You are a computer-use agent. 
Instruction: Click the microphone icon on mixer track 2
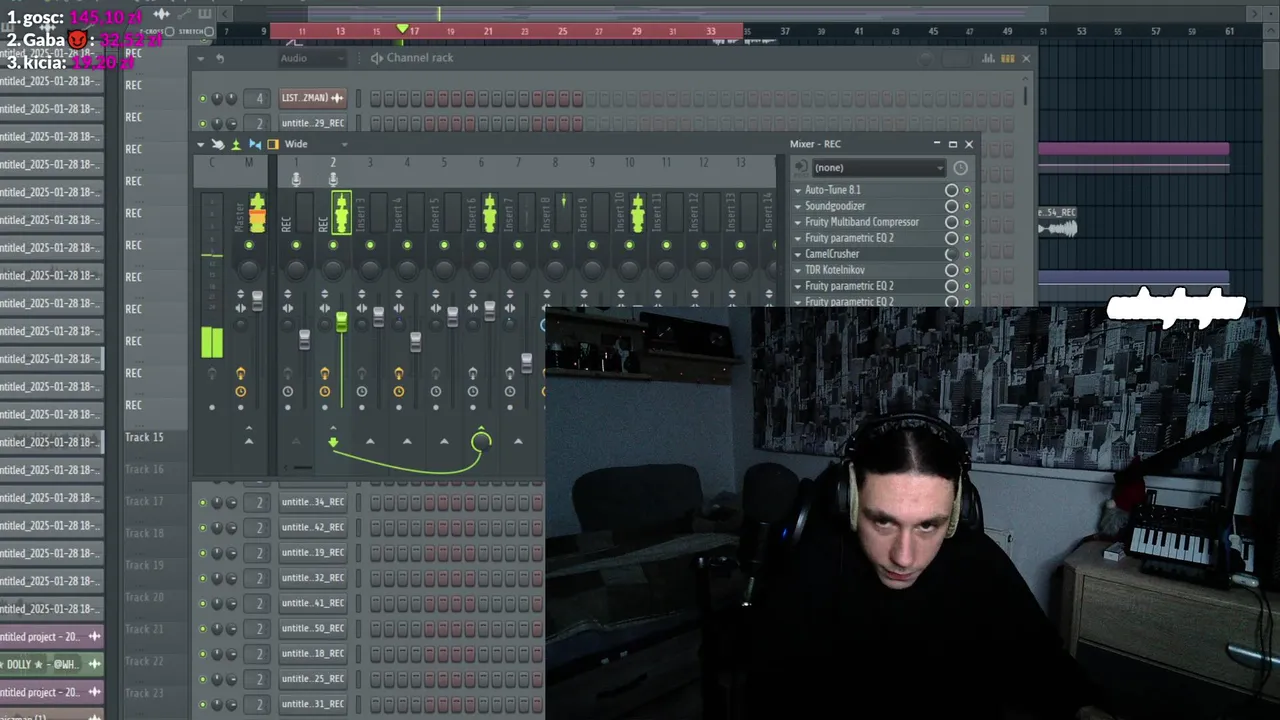click(333, 179)
